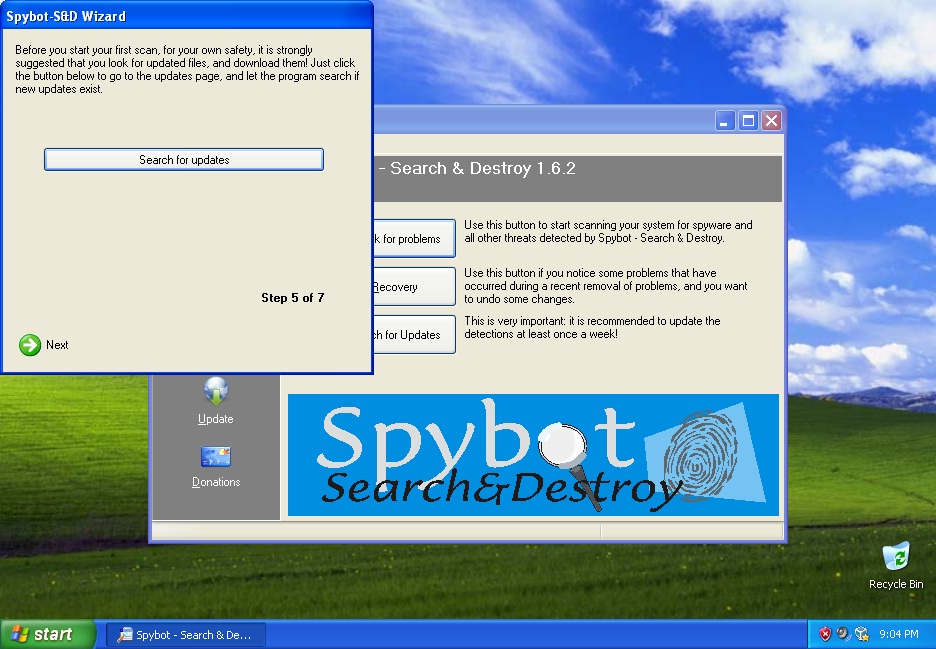Click the Step 5 of 7 text
The height and width of the screenshot is (649, 936).
292,297
